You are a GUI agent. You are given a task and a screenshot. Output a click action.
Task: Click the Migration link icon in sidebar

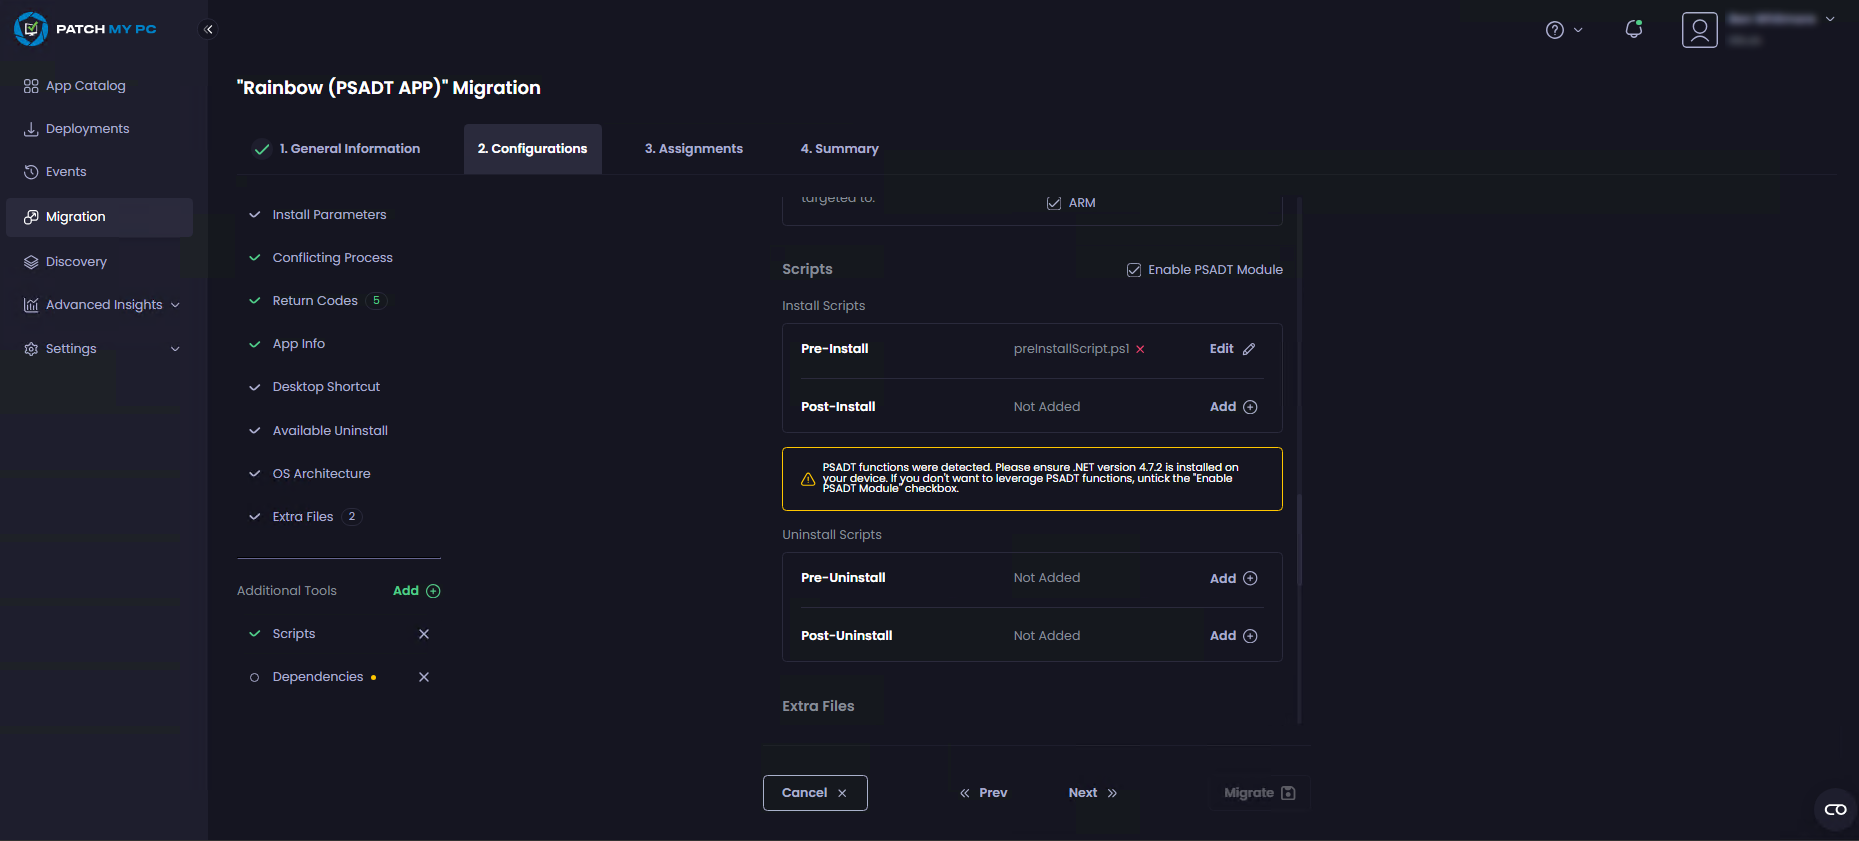(31, 217)
